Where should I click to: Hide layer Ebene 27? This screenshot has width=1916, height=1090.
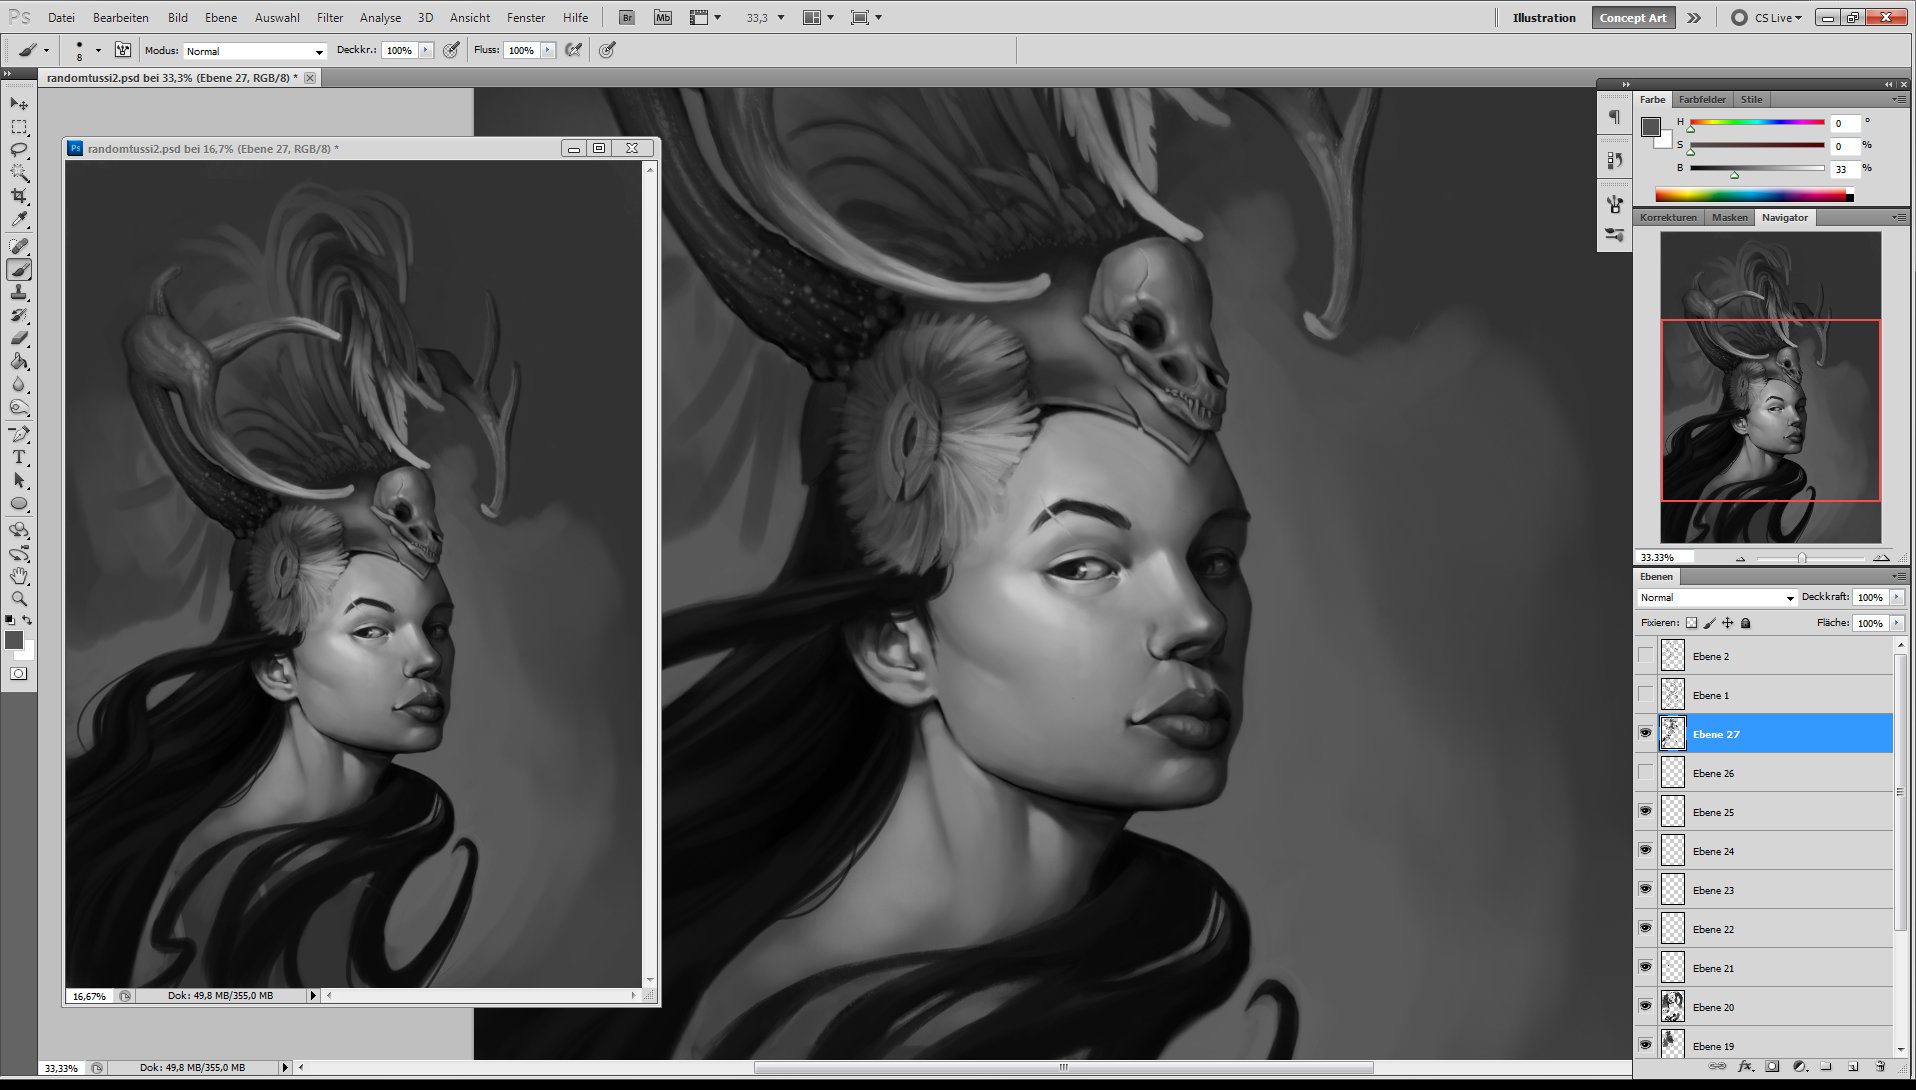(x=1645, y=733)
